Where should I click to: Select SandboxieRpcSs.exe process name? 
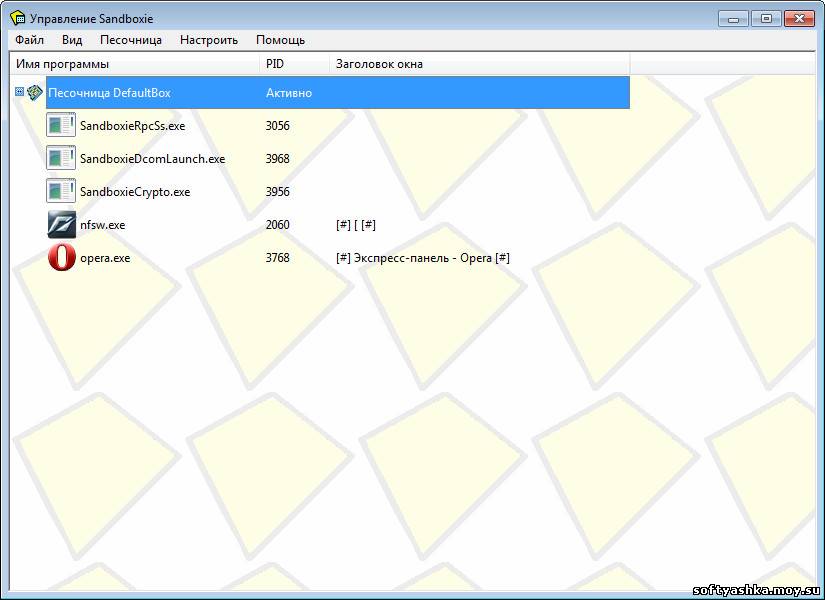[133, 126]
